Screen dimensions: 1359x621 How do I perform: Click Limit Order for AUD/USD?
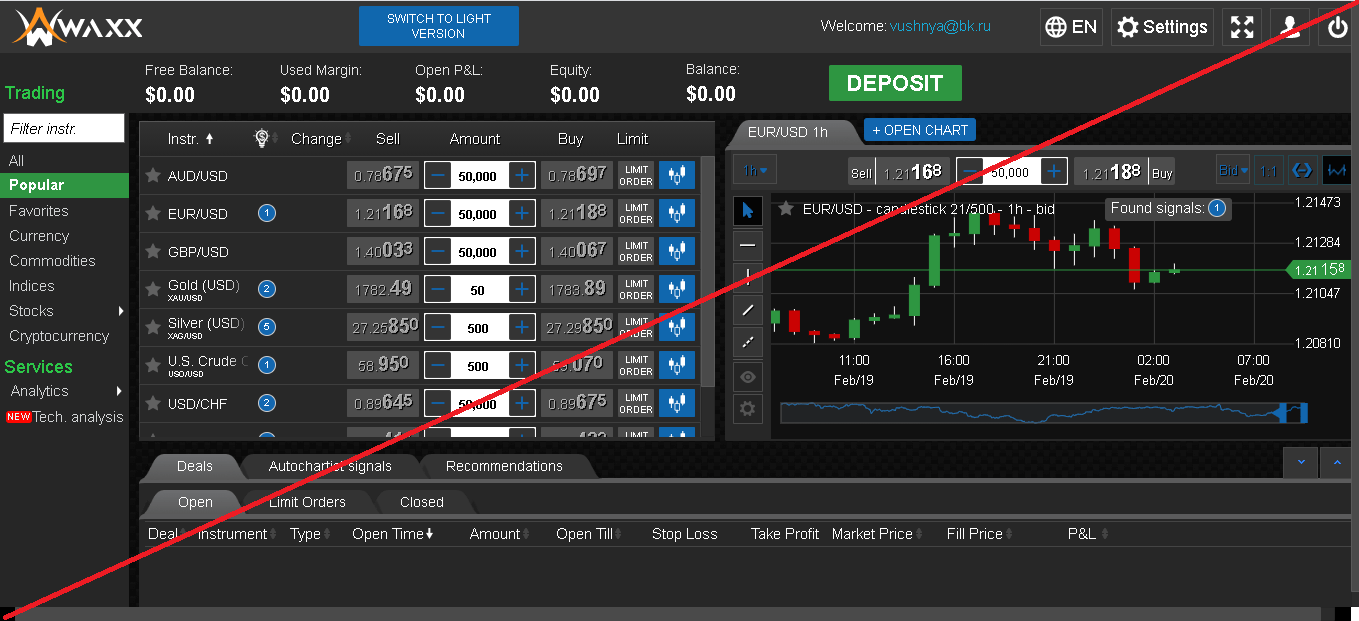point(636,175)
